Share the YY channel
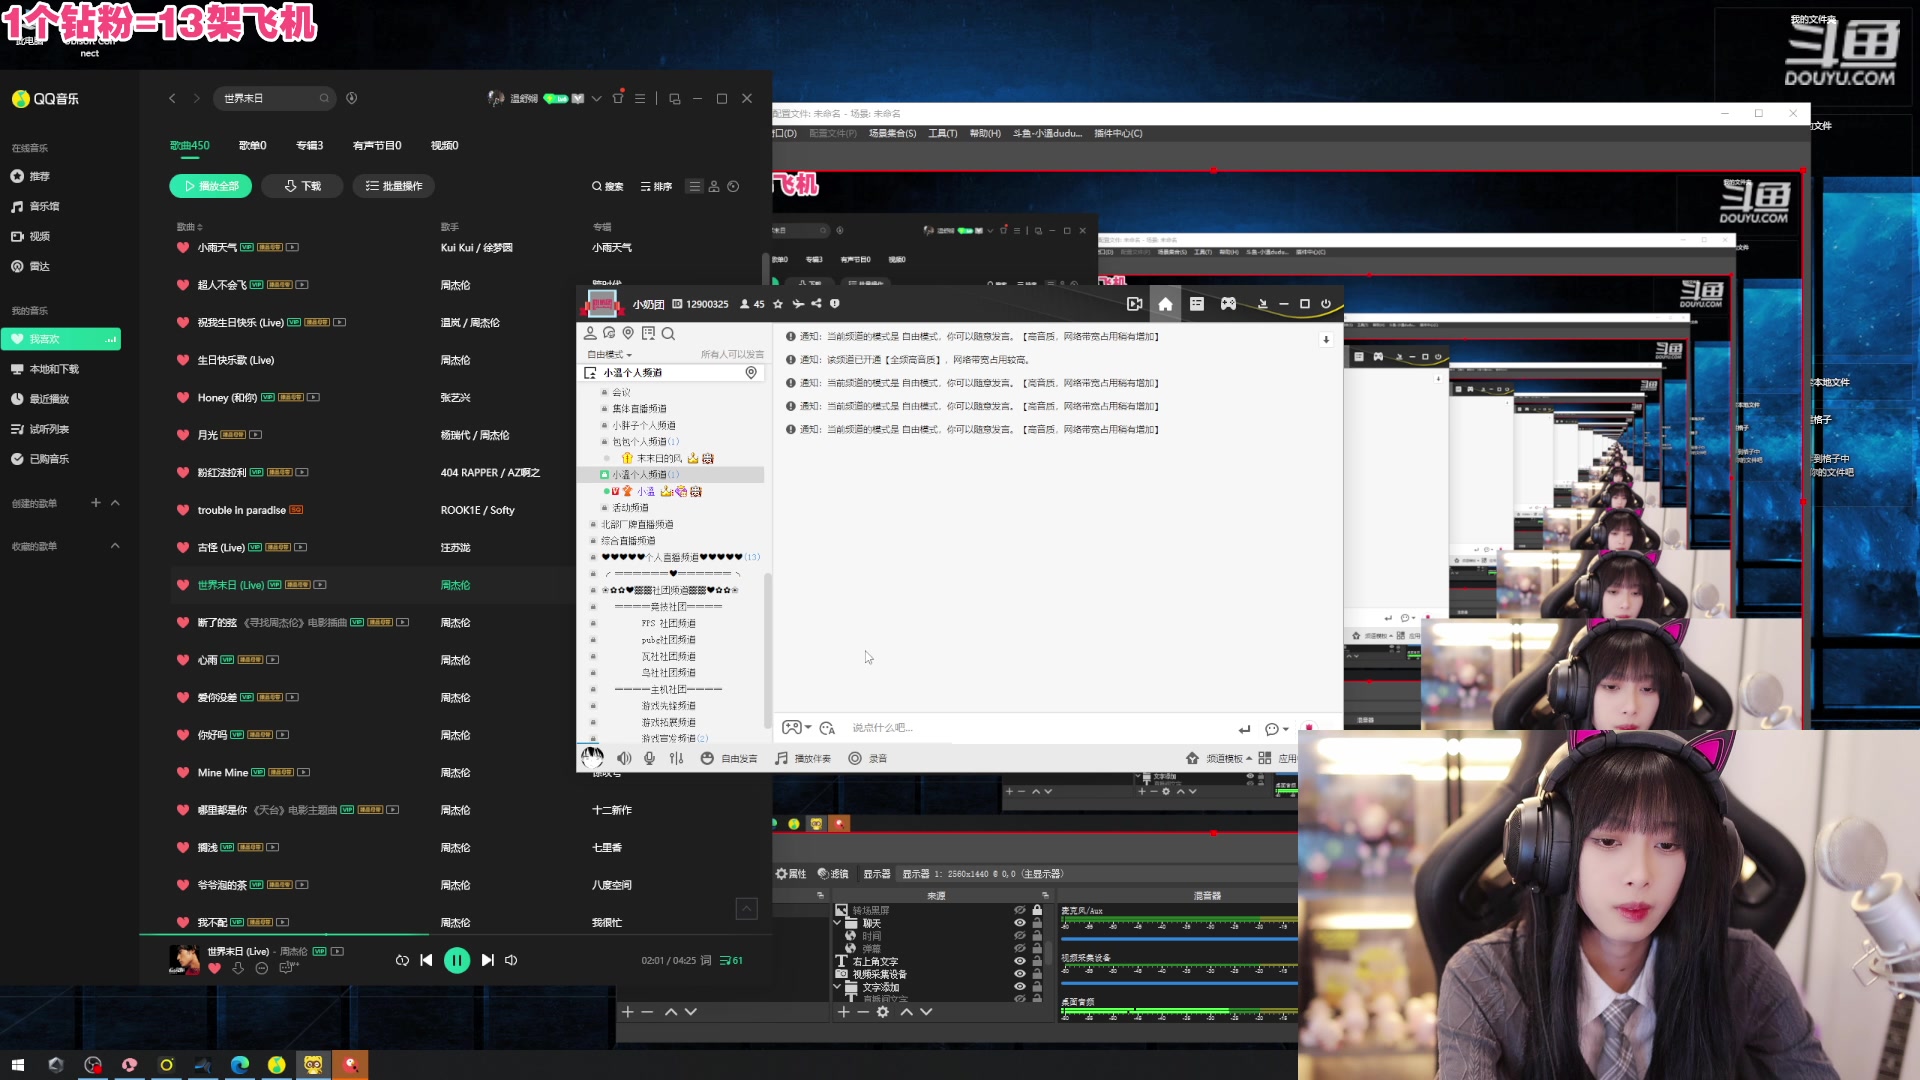Viewport: 1920px width, 1080px height. pos(816,304)
